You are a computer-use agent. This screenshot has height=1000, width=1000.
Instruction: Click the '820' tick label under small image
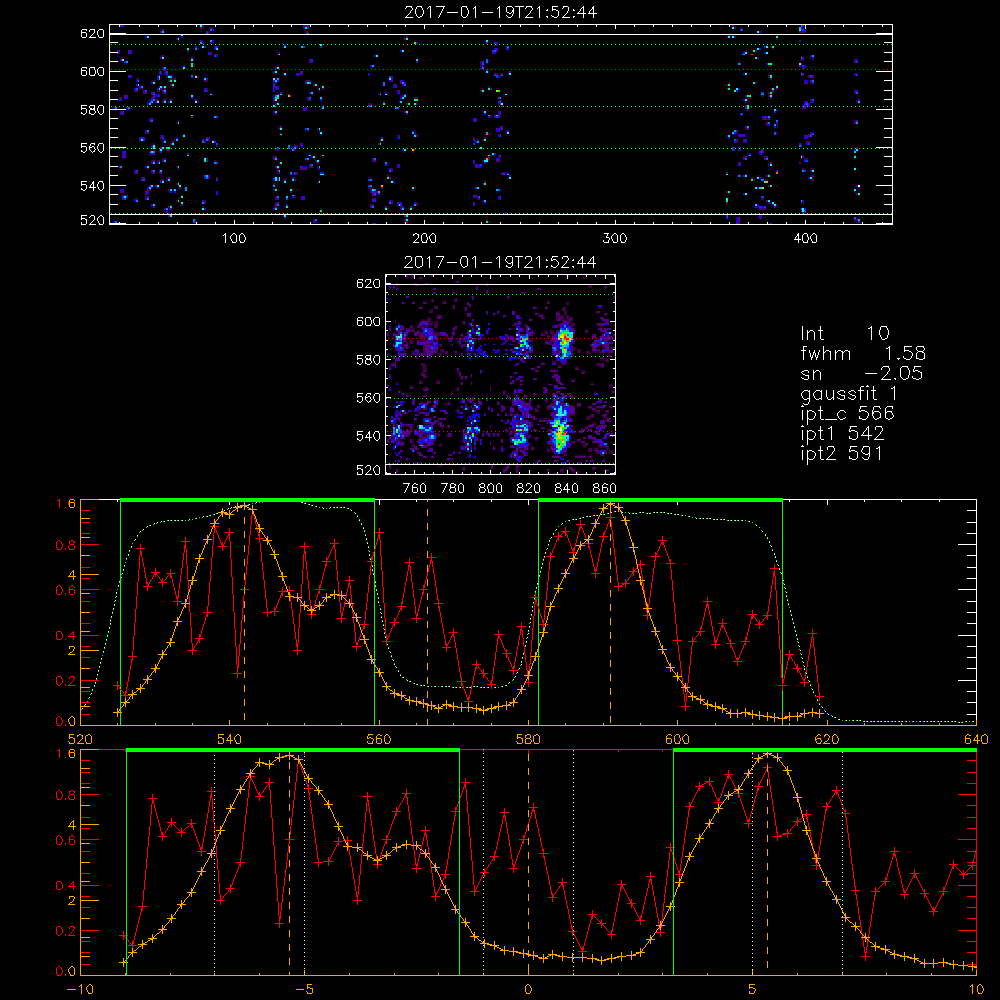click(x=529, y=489)
